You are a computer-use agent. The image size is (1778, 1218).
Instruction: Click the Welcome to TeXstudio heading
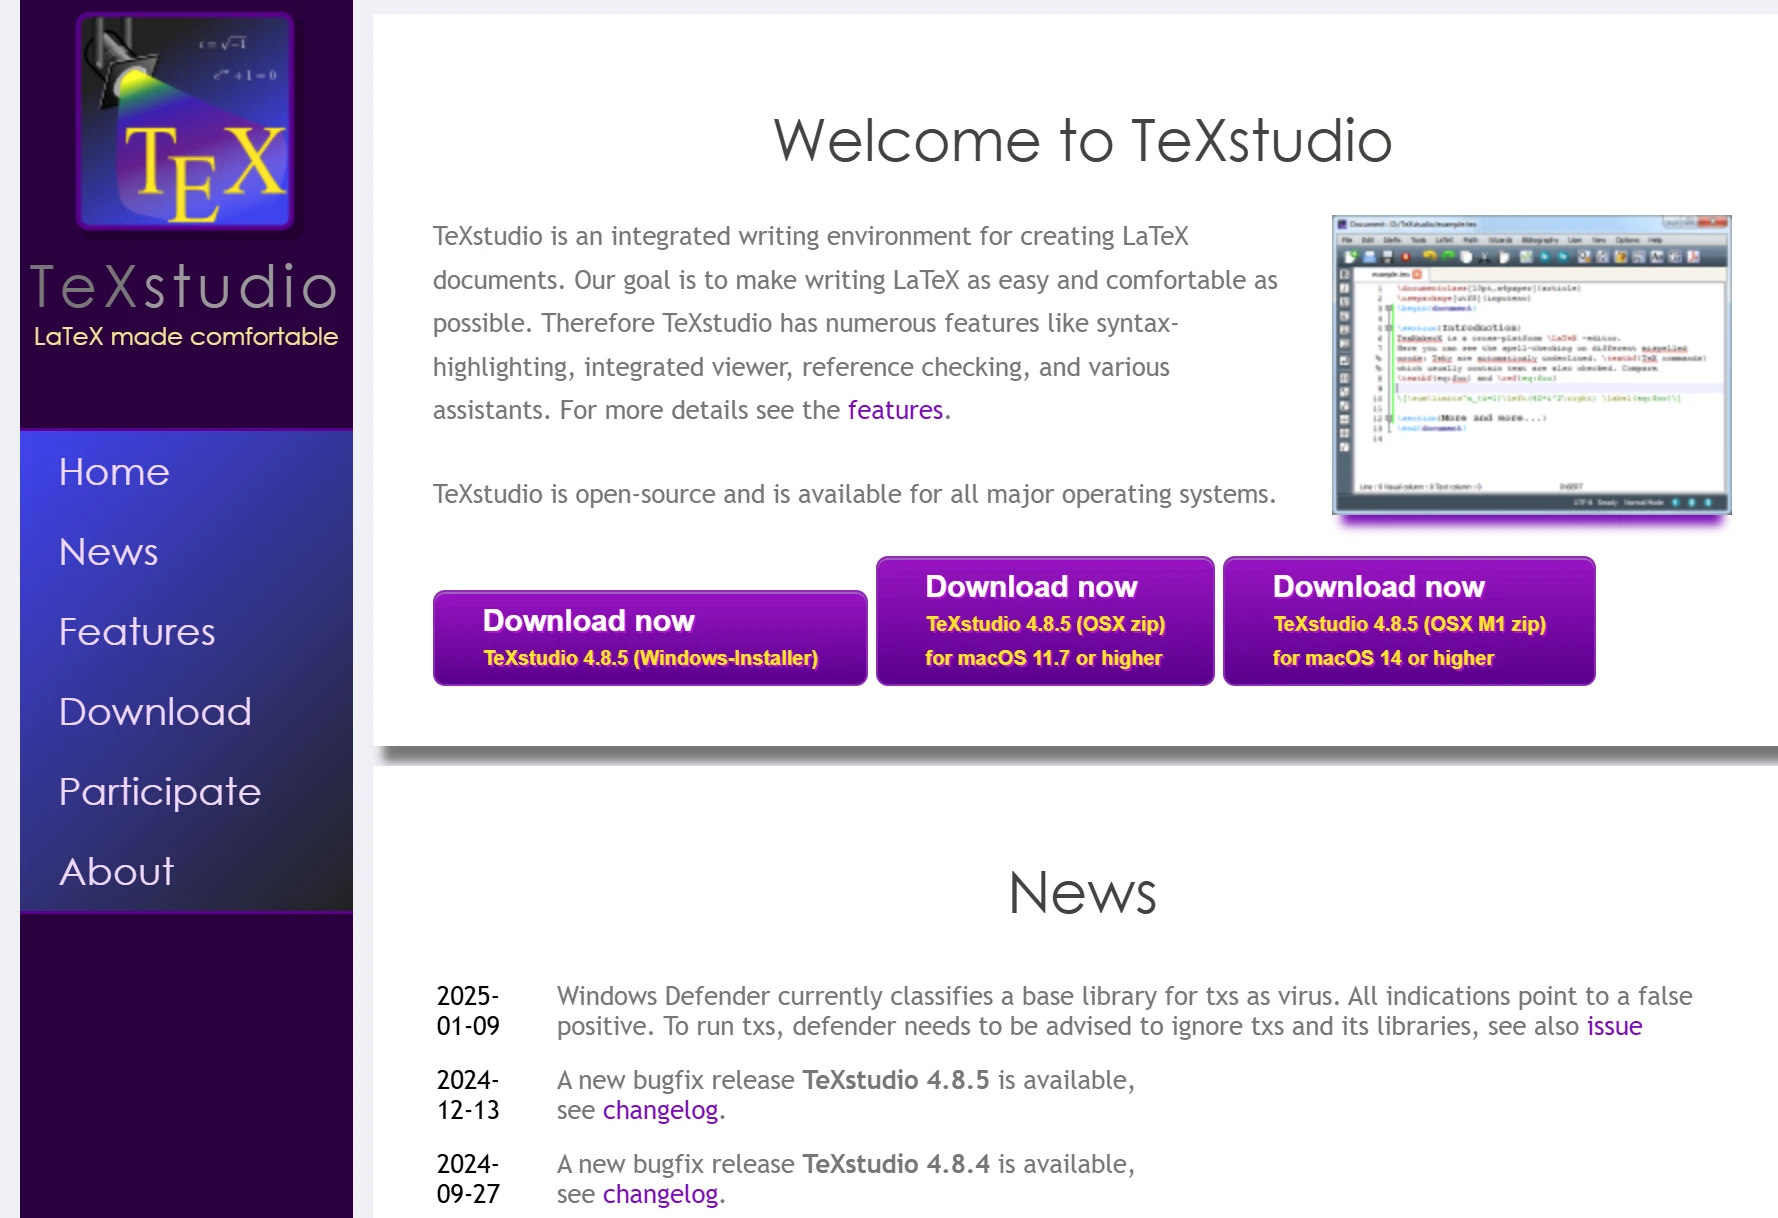[1083, 141]
